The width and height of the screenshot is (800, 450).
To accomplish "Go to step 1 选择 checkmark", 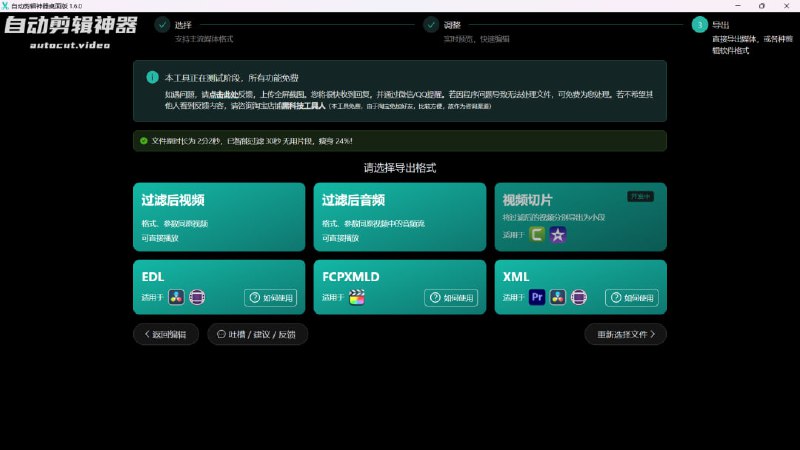I will (x=162, y=24).
